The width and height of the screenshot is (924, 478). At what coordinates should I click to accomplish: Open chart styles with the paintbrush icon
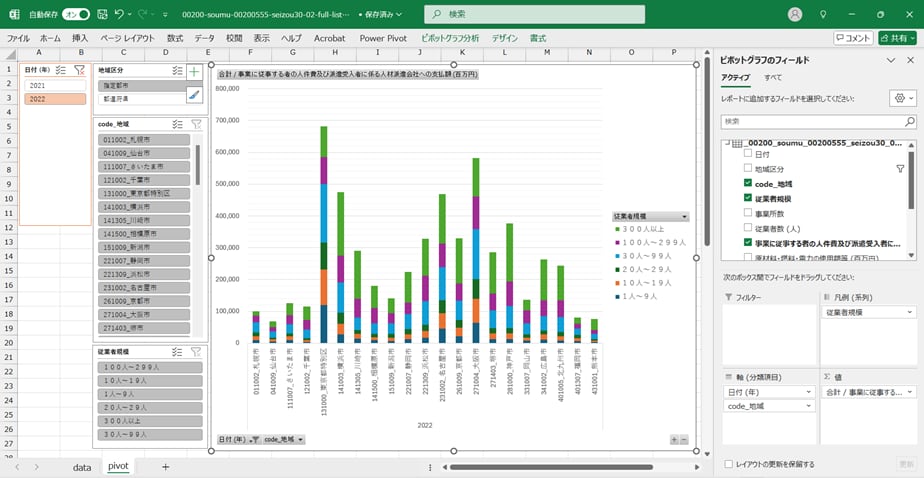pos(194,95)
